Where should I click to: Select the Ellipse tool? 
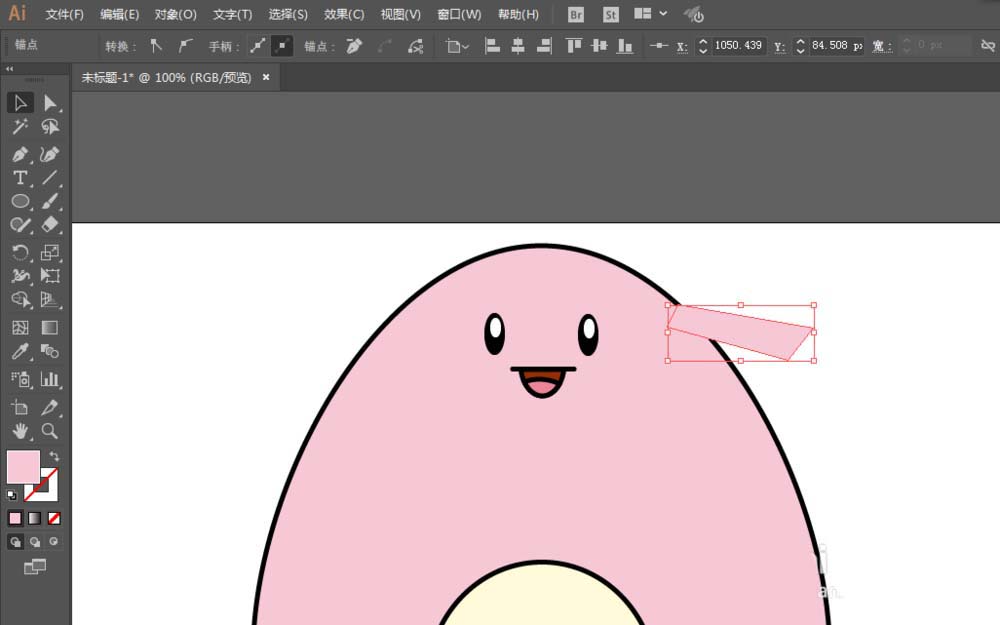20,202
